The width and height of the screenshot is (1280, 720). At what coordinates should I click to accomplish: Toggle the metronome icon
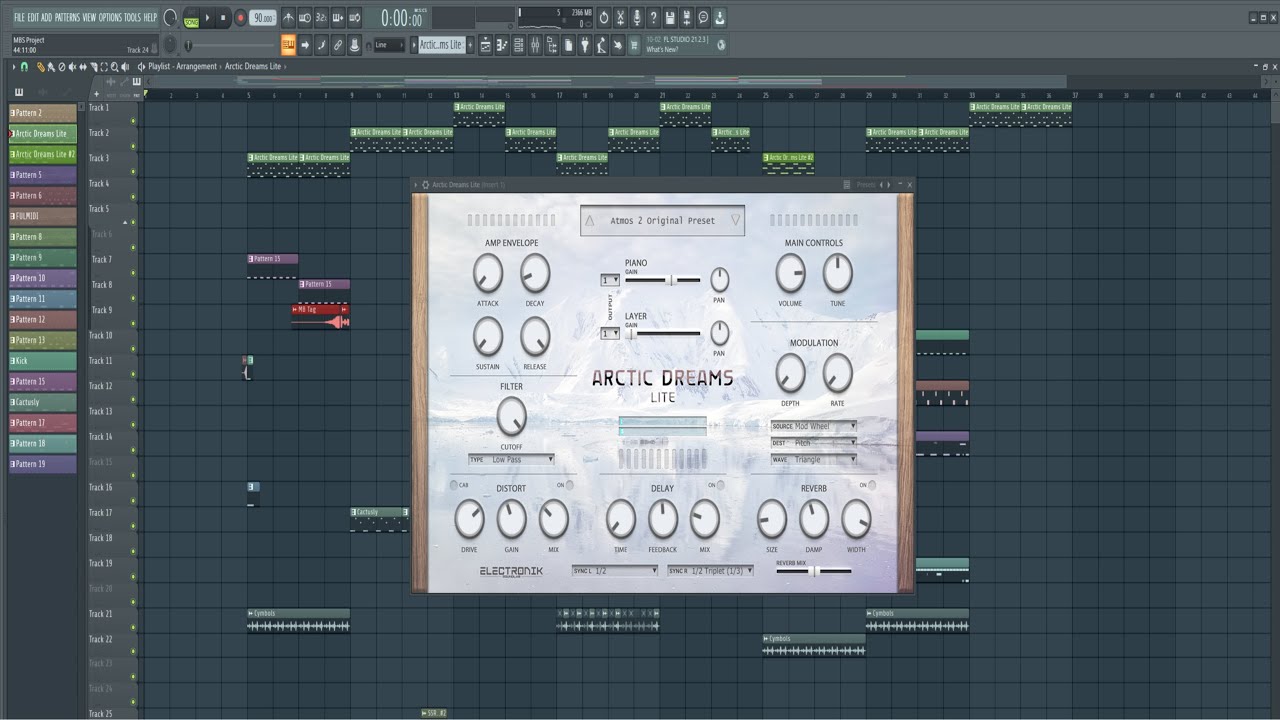289,17
